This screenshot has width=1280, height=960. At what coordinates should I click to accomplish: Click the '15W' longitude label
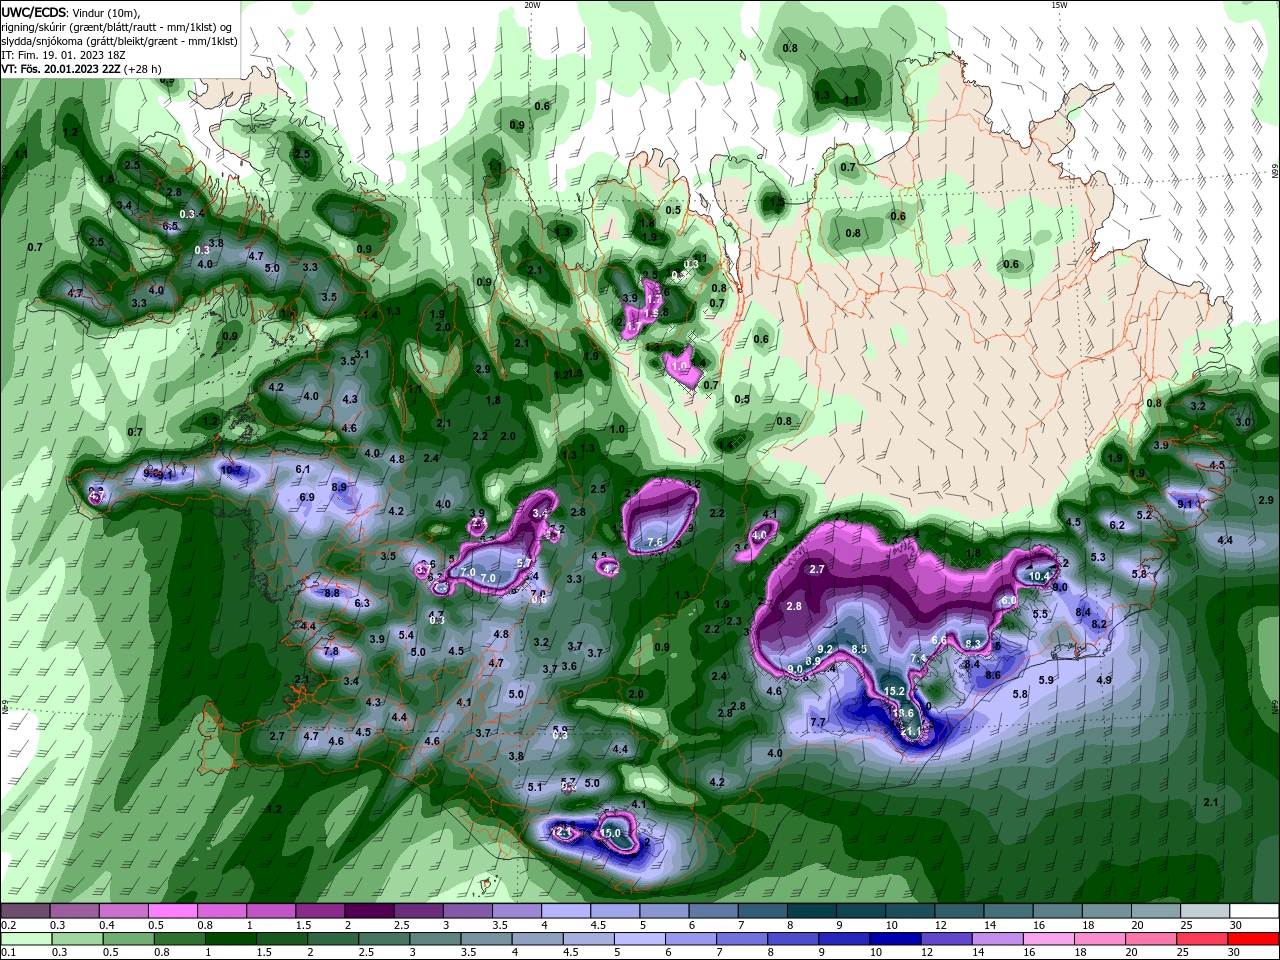(1059, 5)
